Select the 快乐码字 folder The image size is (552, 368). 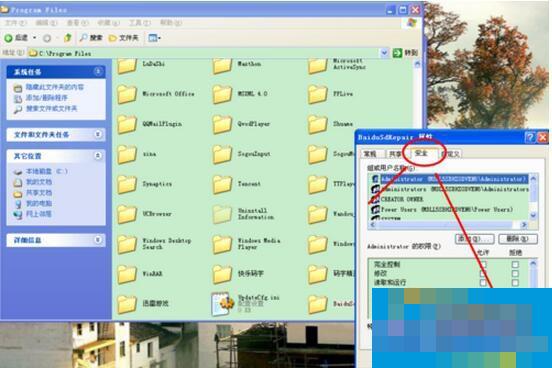tap(238, 274)
